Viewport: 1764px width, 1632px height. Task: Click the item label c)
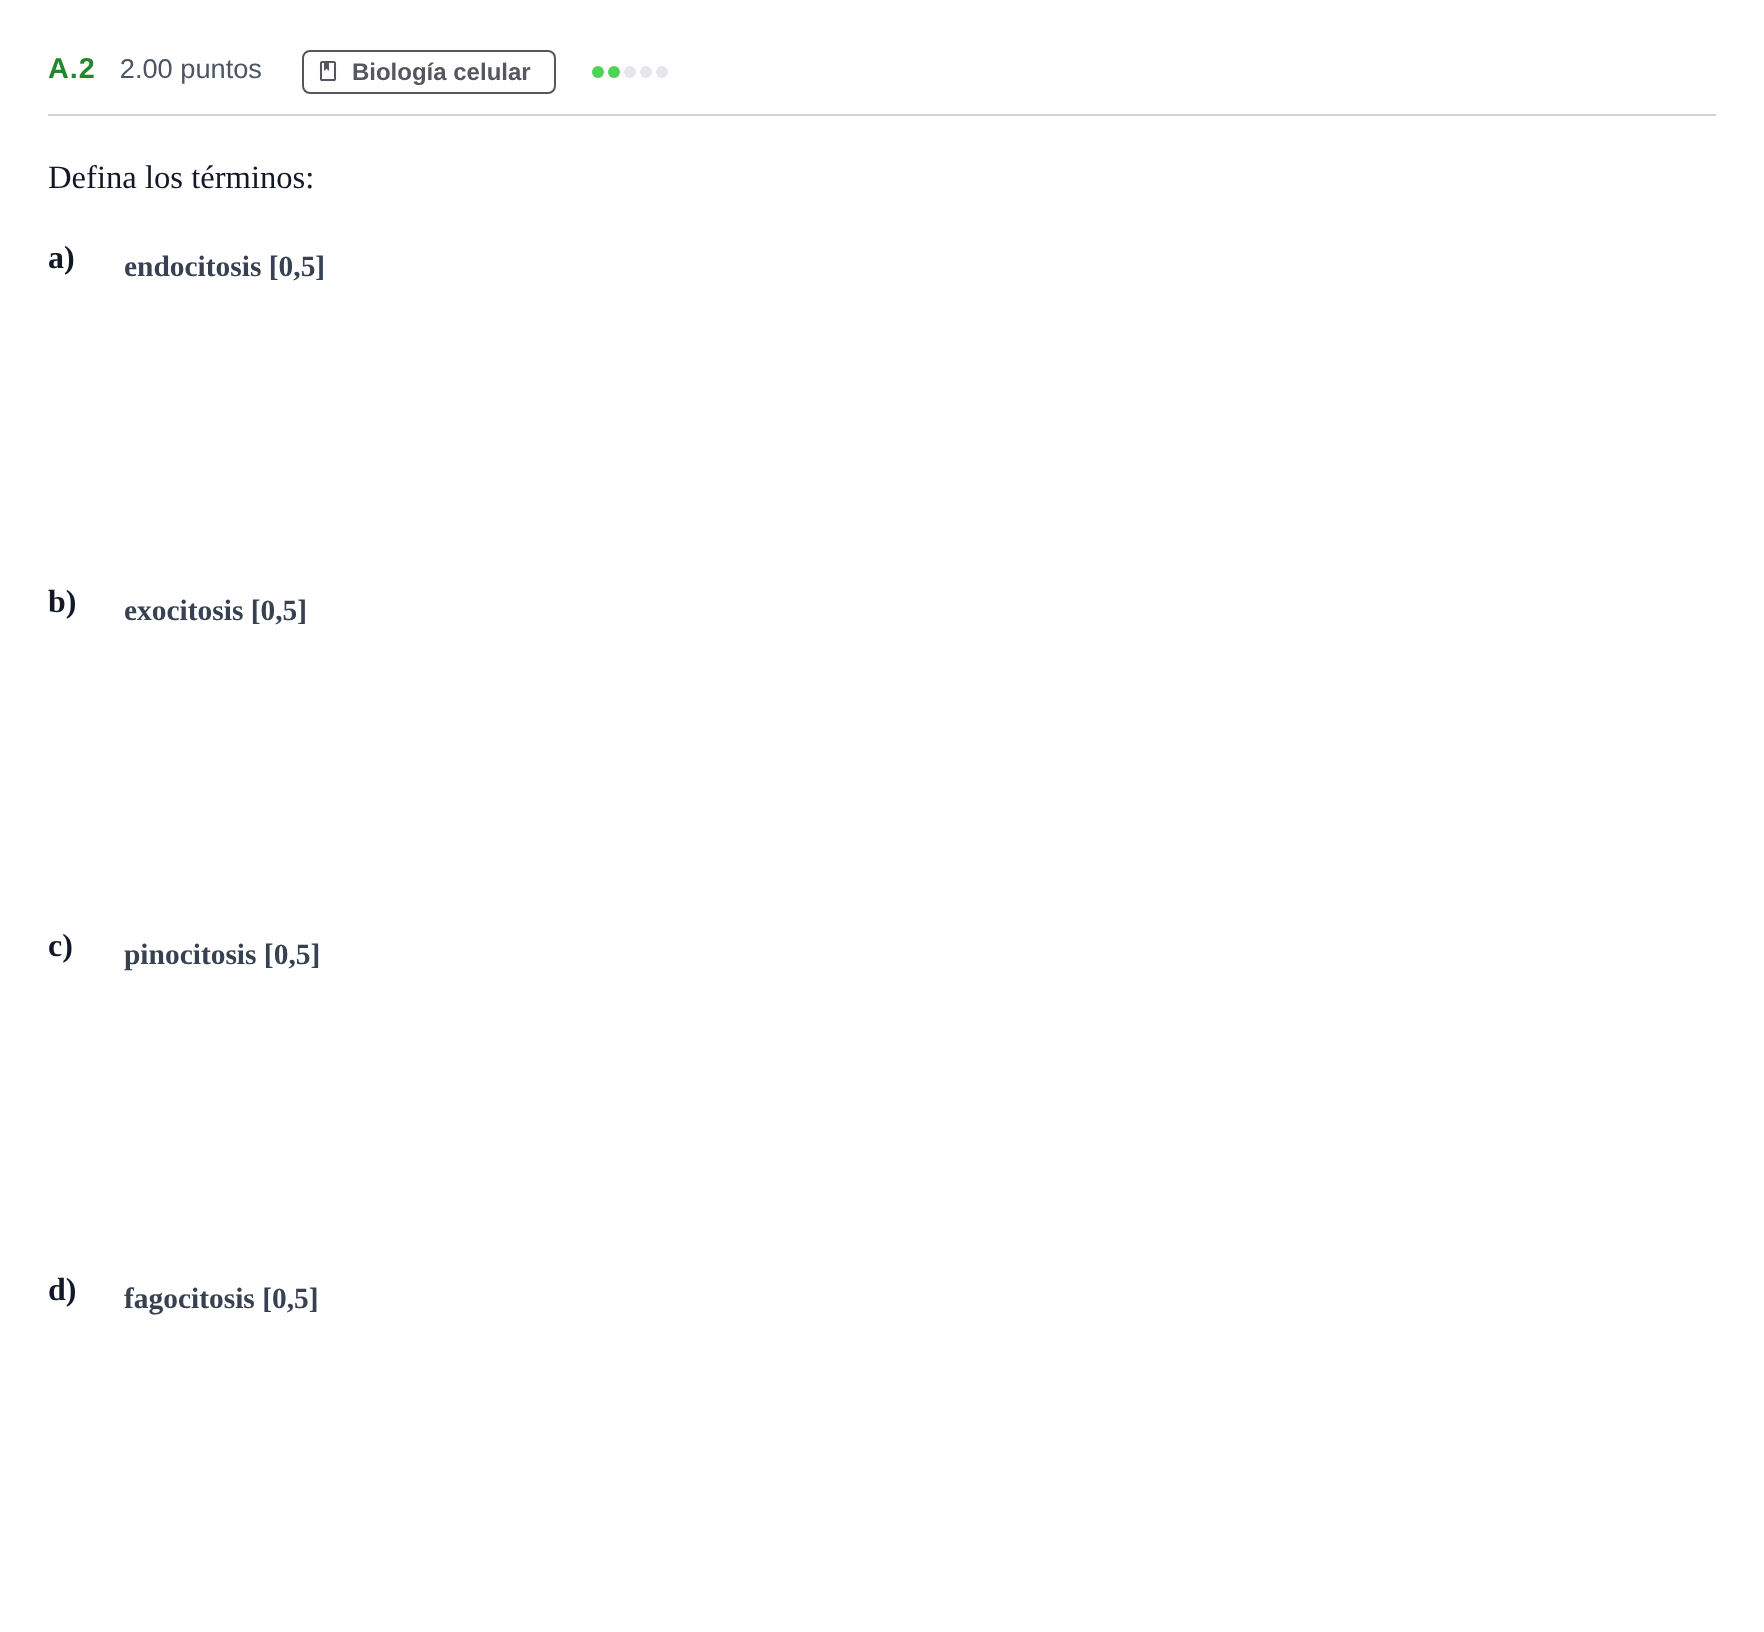point(60,946)
